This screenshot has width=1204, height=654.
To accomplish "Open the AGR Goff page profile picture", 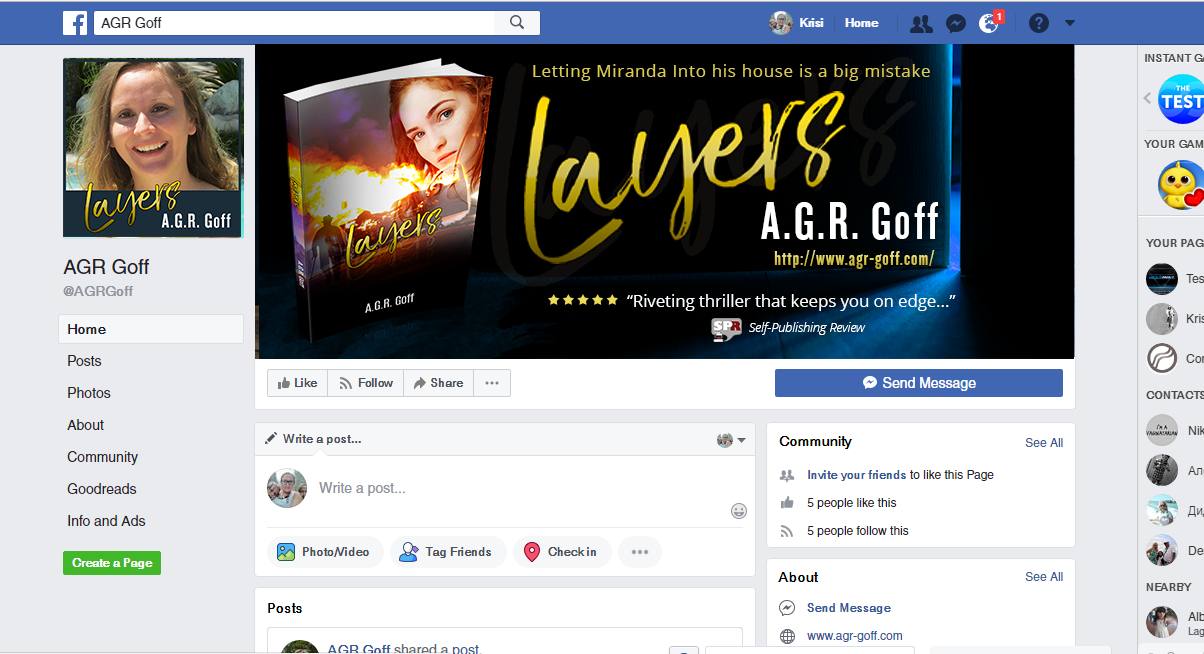I will (x=153, y=147).
